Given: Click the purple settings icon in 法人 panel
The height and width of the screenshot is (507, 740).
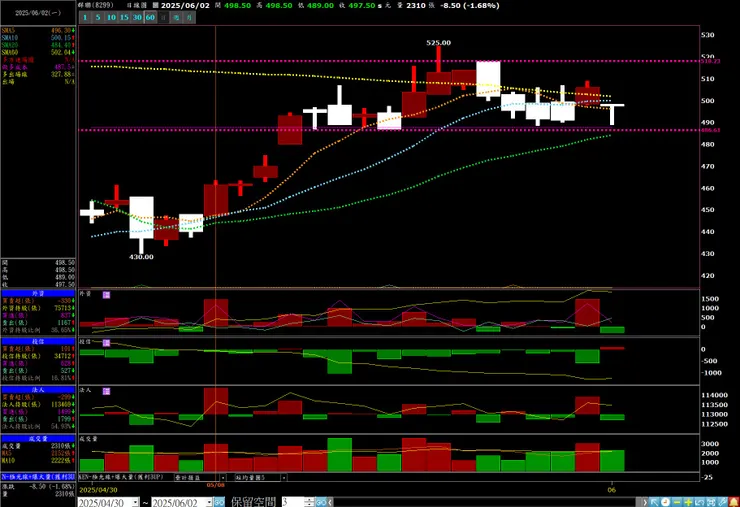Looking at the screenshot, I should point(106,391).
